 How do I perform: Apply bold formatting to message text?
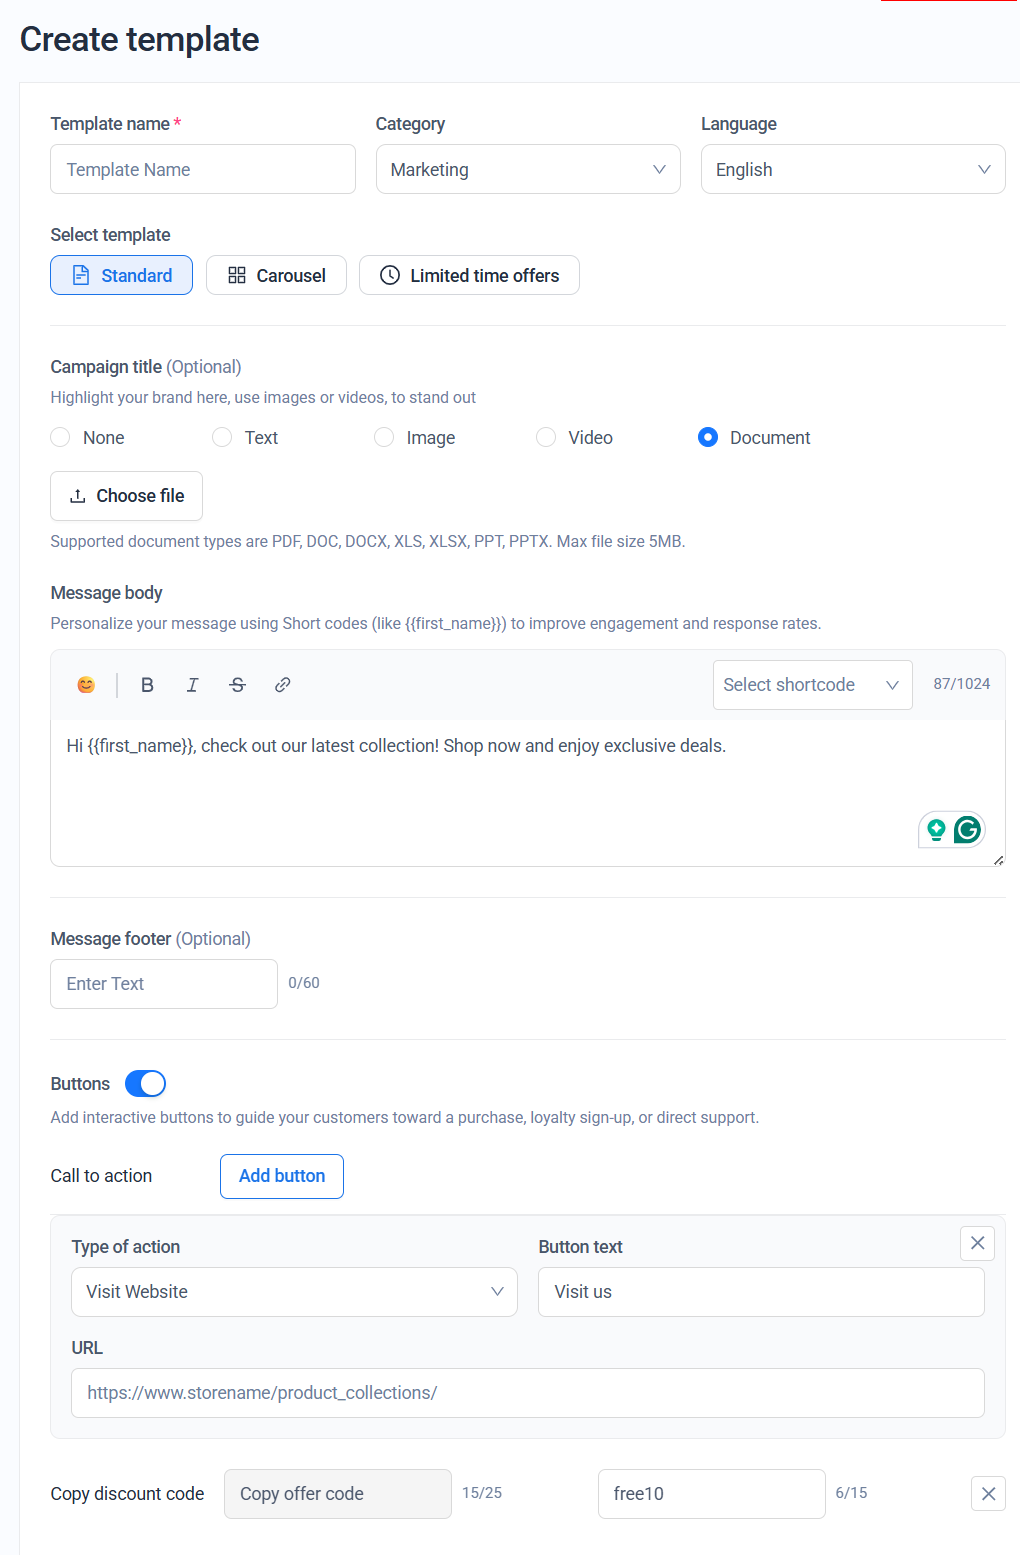coord(147,685)
